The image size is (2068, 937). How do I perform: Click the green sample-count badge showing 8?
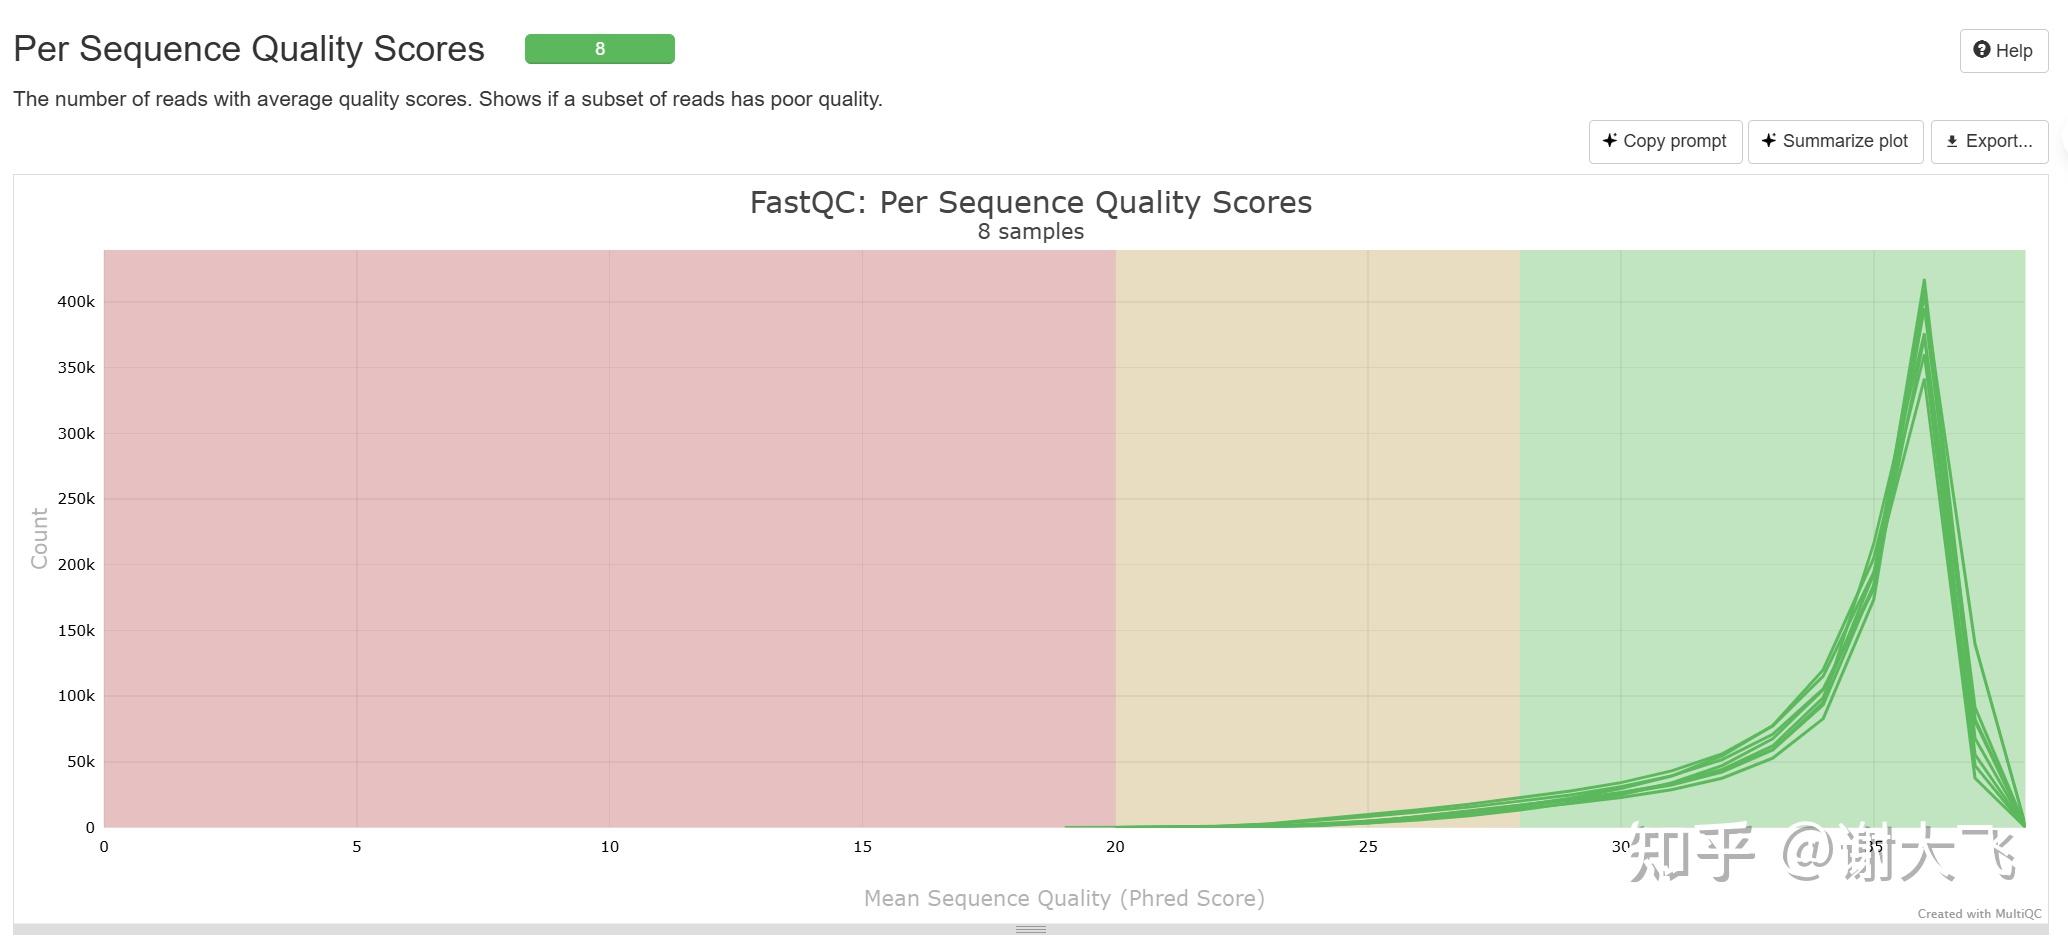coord(599,48)
